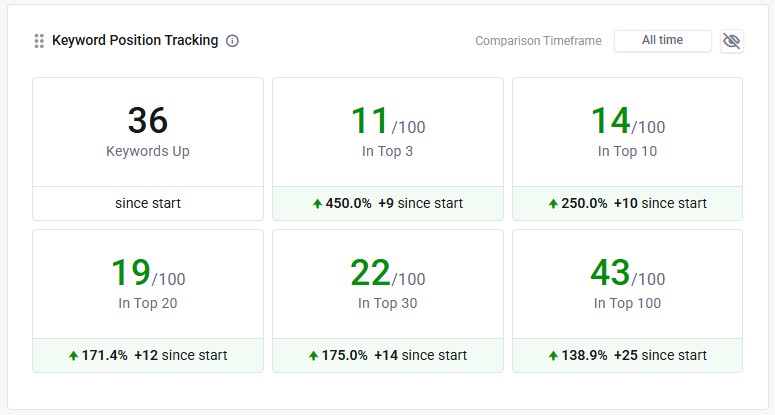Click the green up arrow in Top 100 card
Image resolution: width=775 pixels, height=415 pixels.
[x=553, y=355]
